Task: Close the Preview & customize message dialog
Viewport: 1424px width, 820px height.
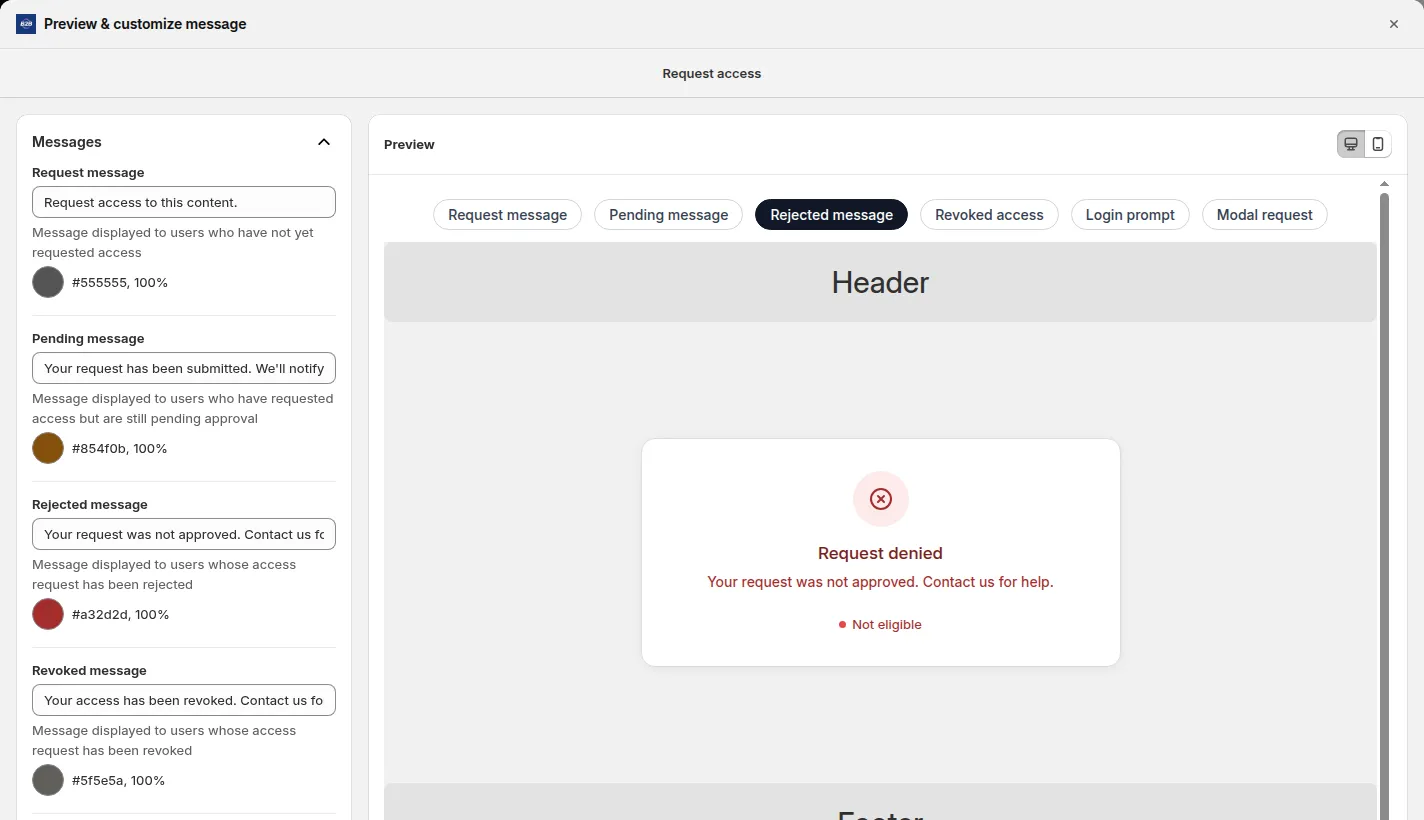Action: pos(1394,24)
